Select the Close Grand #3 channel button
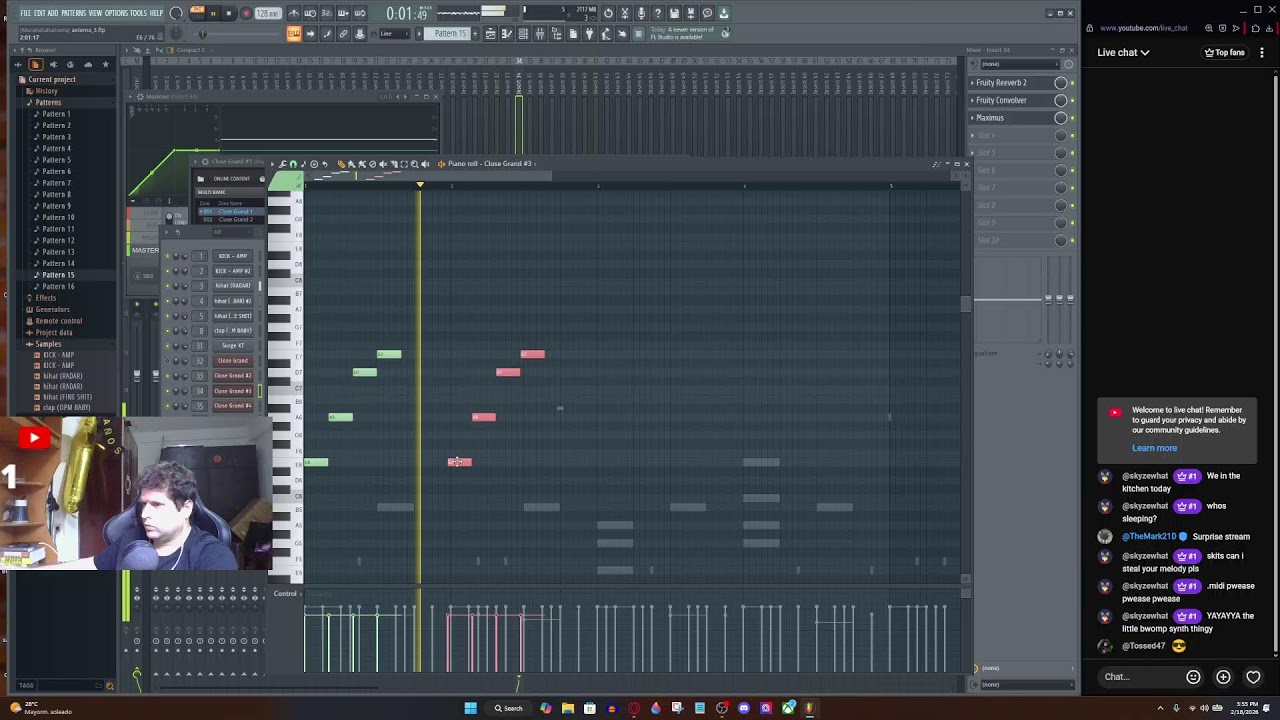The height and width of the screenshot is (720, 1280). pyautogui.click(x=233, y=391)
